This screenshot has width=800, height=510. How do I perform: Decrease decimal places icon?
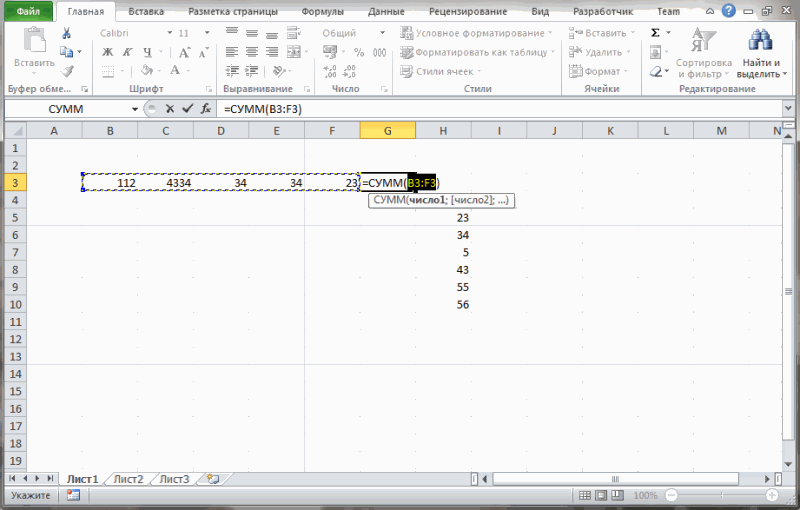[349, 71]
